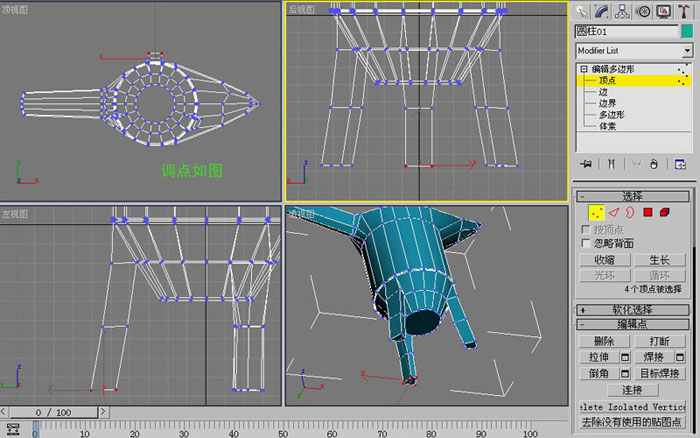
Task: Click the object color swatch
Action: pyautogui.click(x=687, y=31)
